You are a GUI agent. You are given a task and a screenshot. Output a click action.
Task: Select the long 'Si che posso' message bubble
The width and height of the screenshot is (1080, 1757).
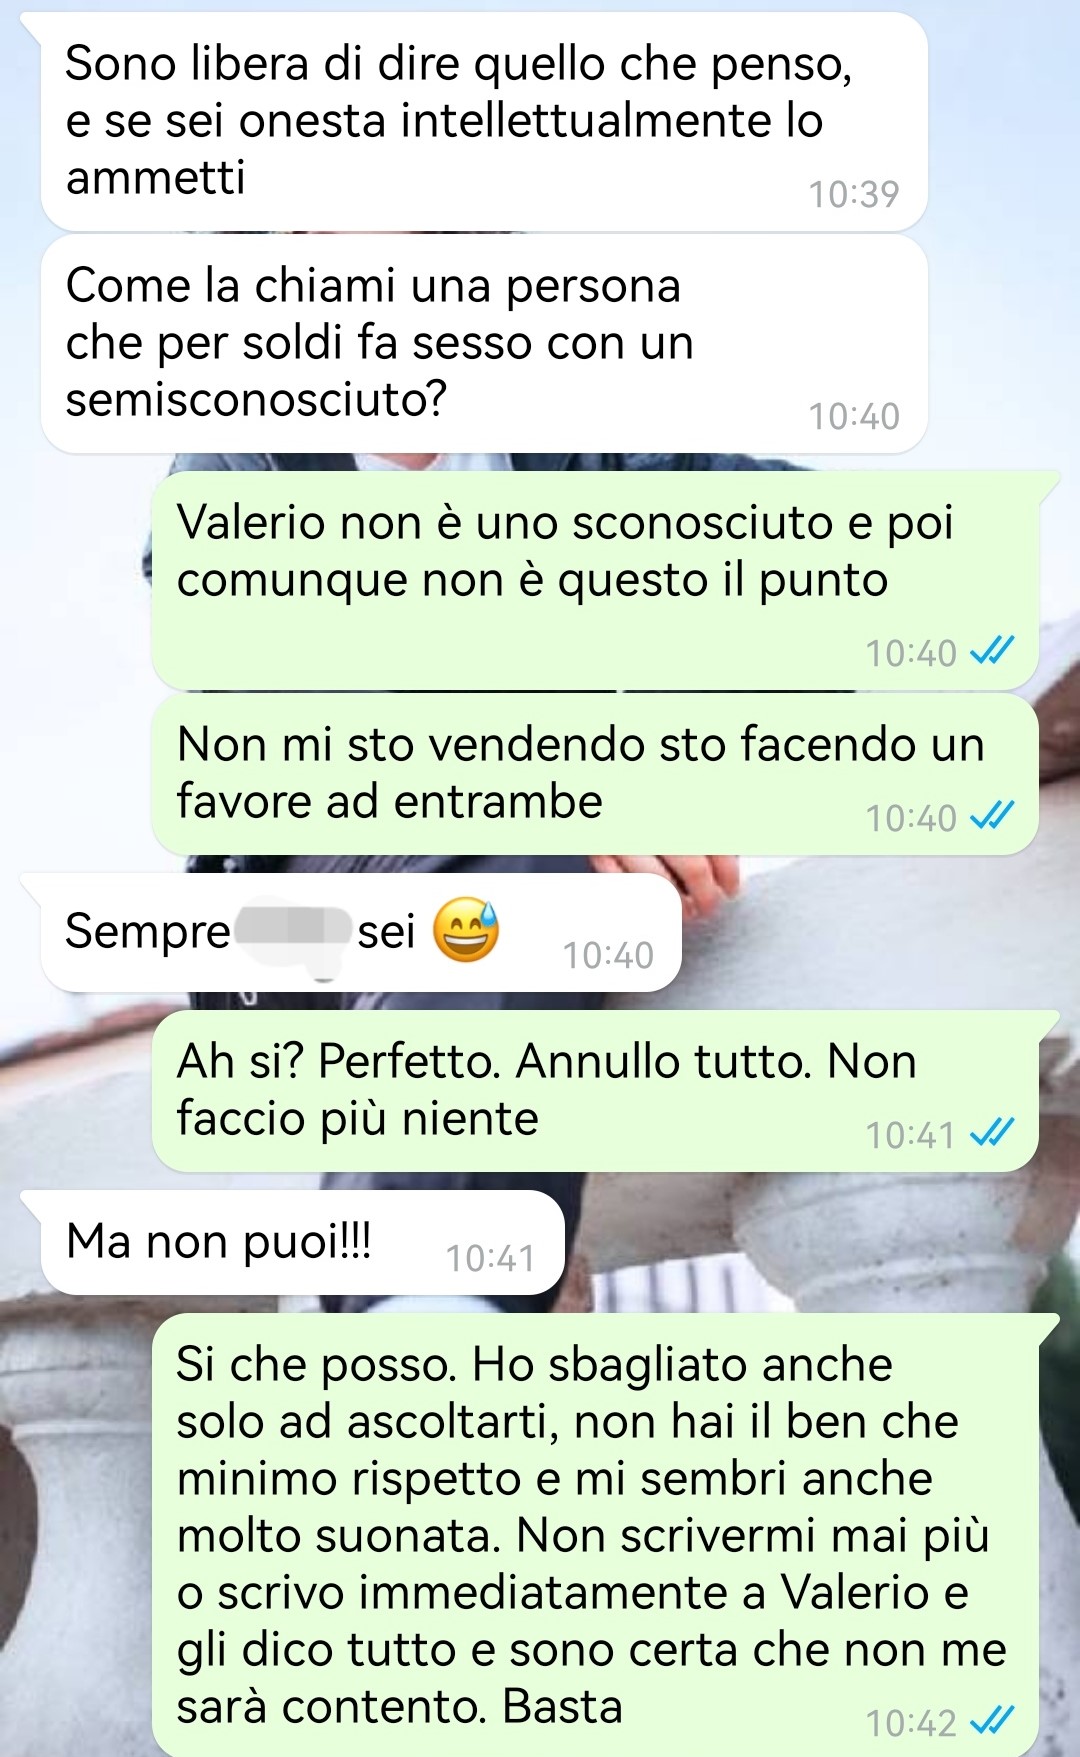point(595,1534)
